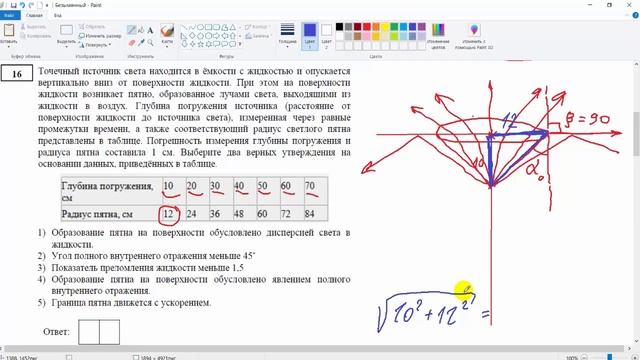Viewport: 640px width, 360px height.
Task: Click the Edit colors rainbow icon
Action: pos(438,30)
